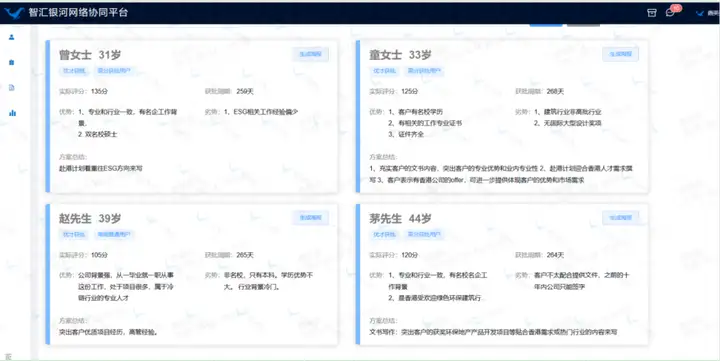720x361 pixels.
Task: Click the approval period 265天
Action: [245, 255]
